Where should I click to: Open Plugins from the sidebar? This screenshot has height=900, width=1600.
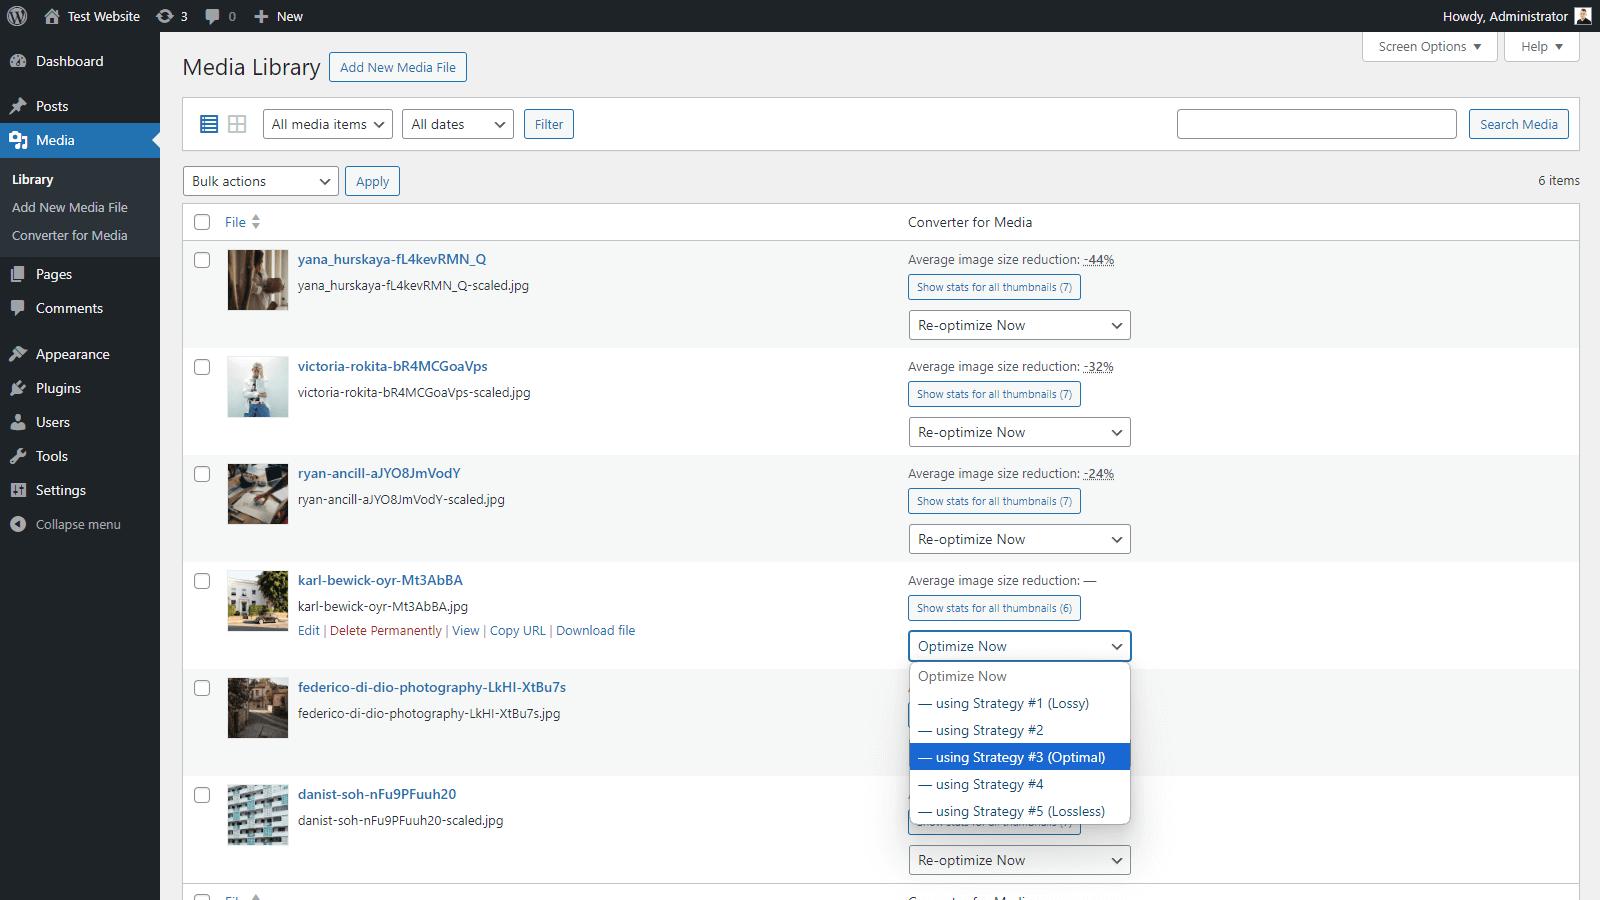58,388
